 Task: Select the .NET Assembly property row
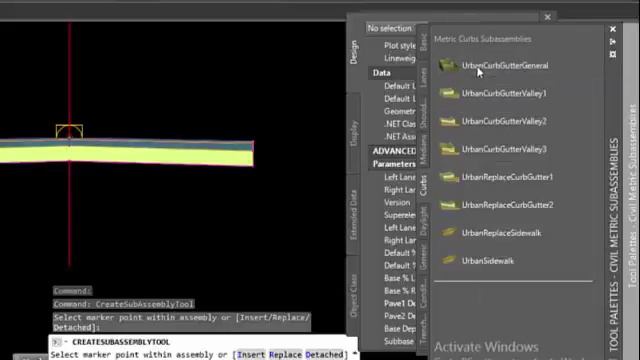(x=399, y=136)
